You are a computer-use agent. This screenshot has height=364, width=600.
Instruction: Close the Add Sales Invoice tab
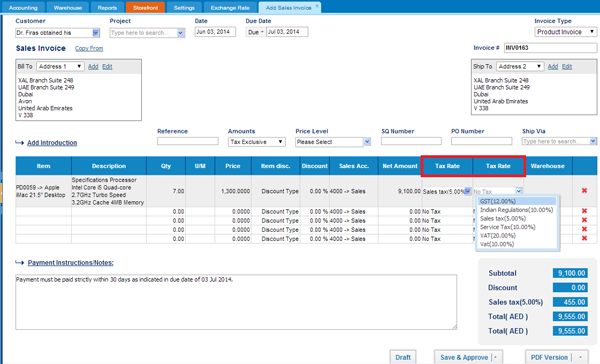click(317, 6)
